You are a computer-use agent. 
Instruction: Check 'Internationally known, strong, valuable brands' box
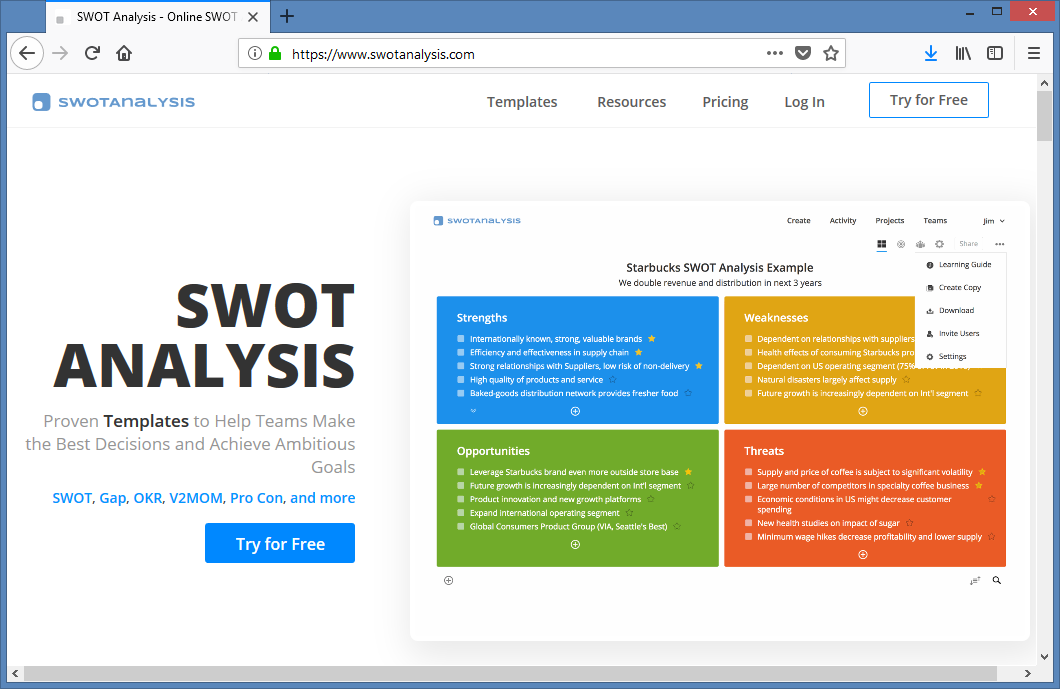click(460, 339)
